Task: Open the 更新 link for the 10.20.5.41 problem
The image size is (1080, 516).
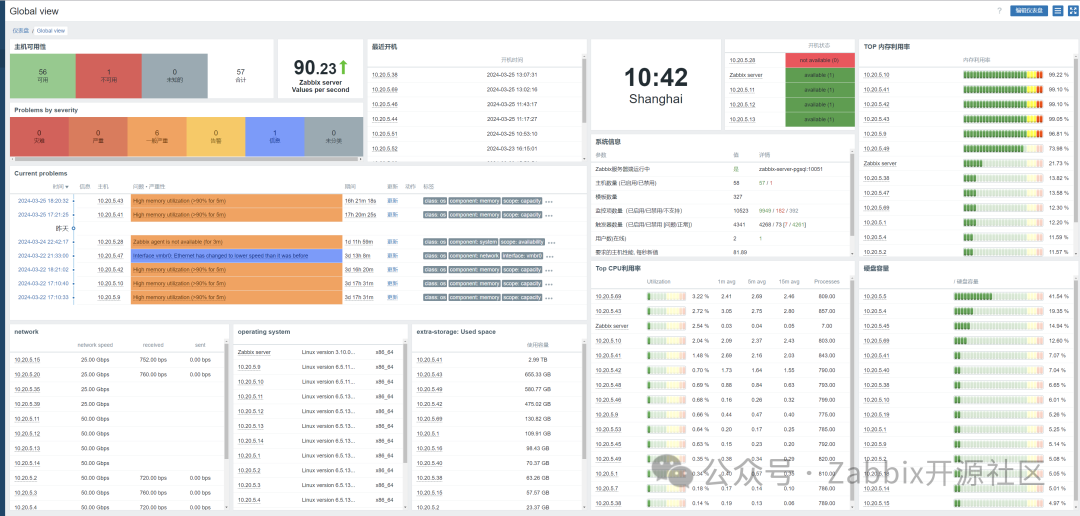Action: pos(393,215)
